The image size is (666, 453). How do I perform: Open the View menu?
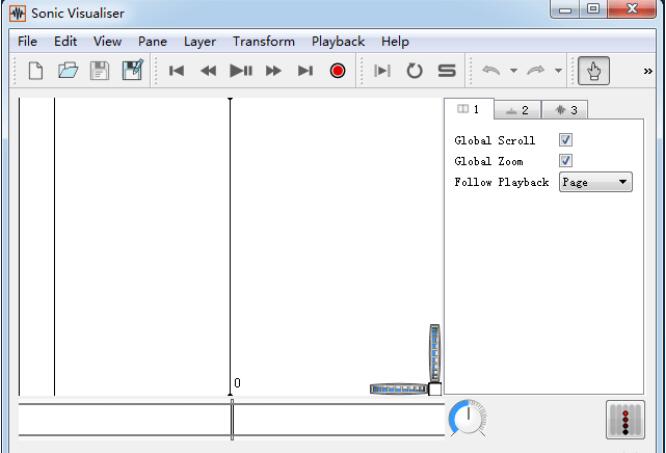(107, 41)
